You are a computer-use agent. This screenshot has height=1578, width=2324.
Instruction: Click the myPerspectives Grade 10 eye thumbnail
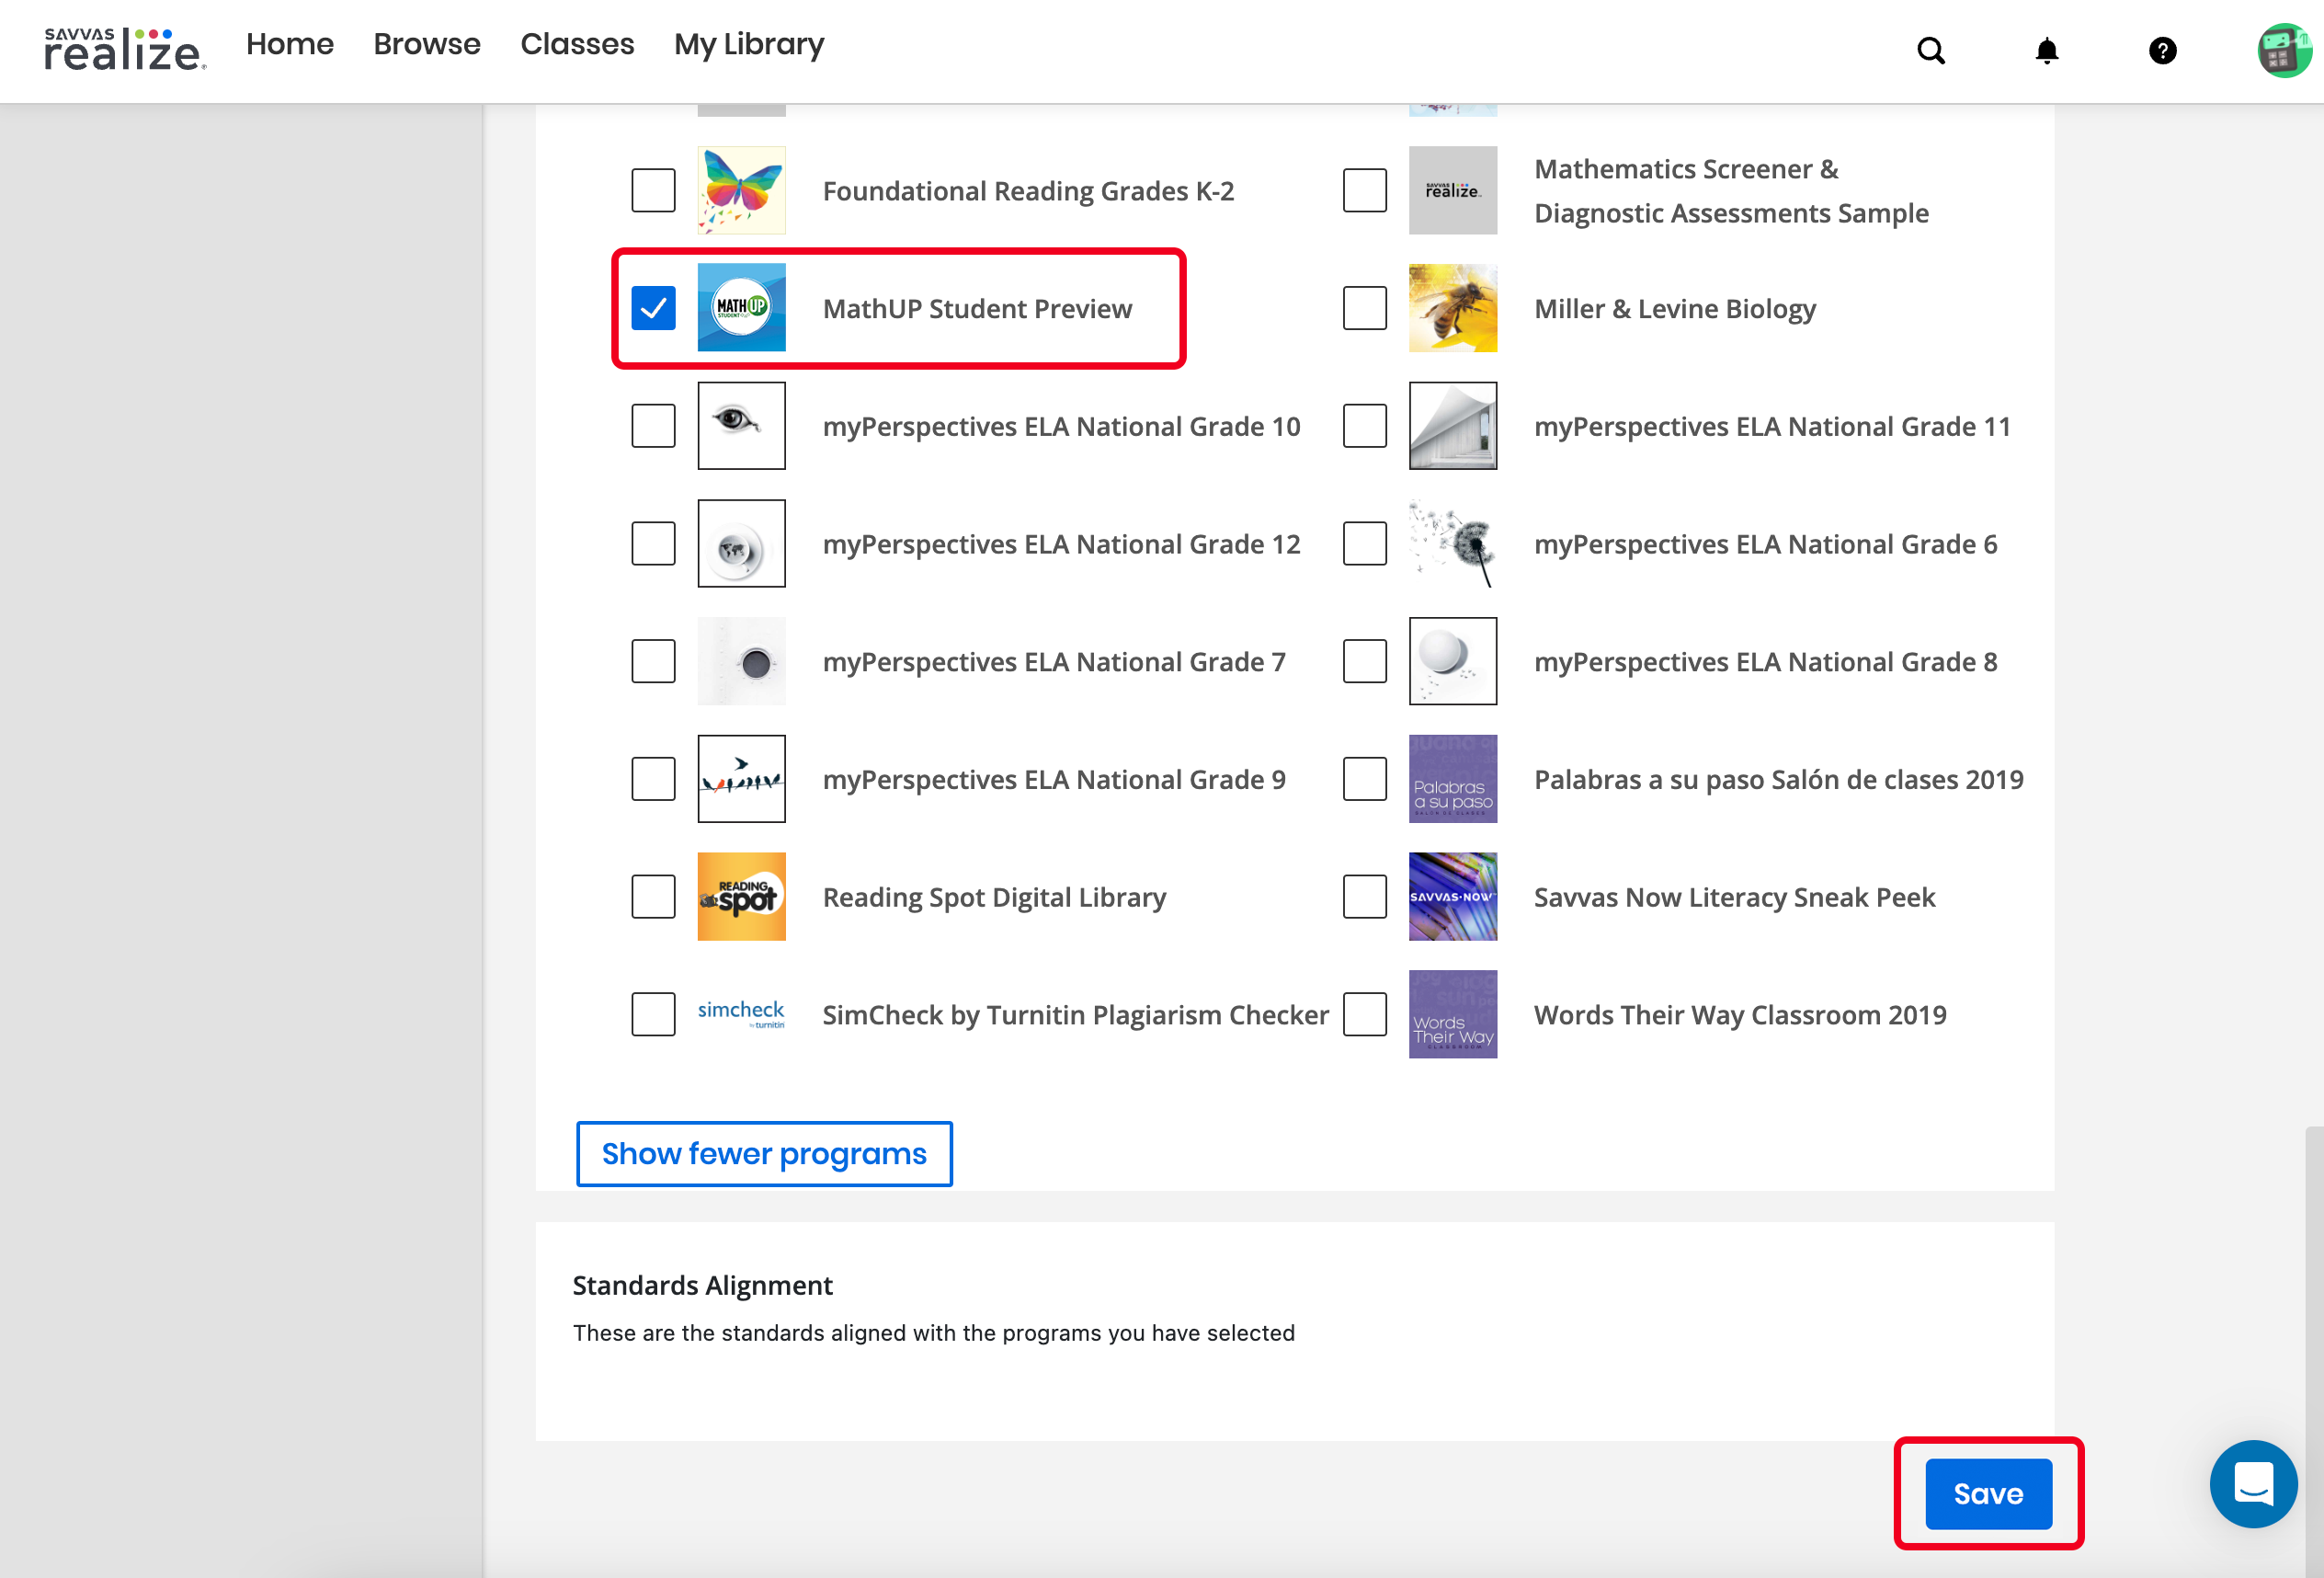tap(741, 426)
